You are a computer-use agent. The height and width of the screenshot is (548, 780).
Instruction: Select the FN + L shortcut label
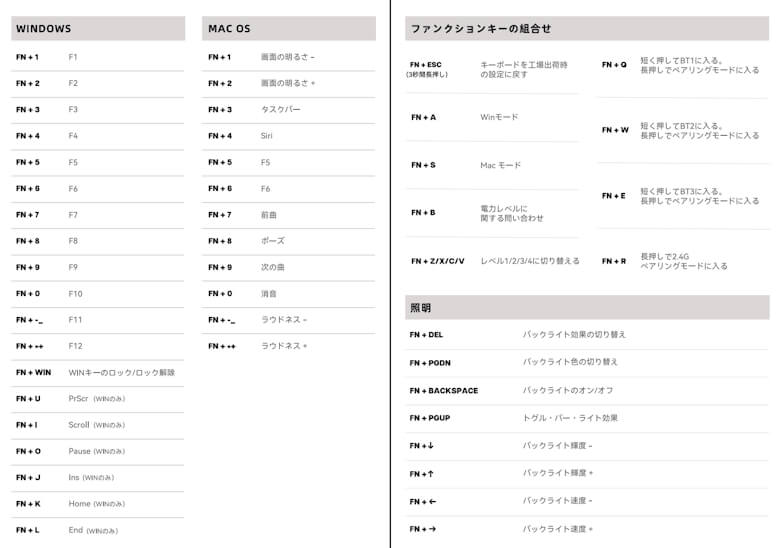coord(28,530)
